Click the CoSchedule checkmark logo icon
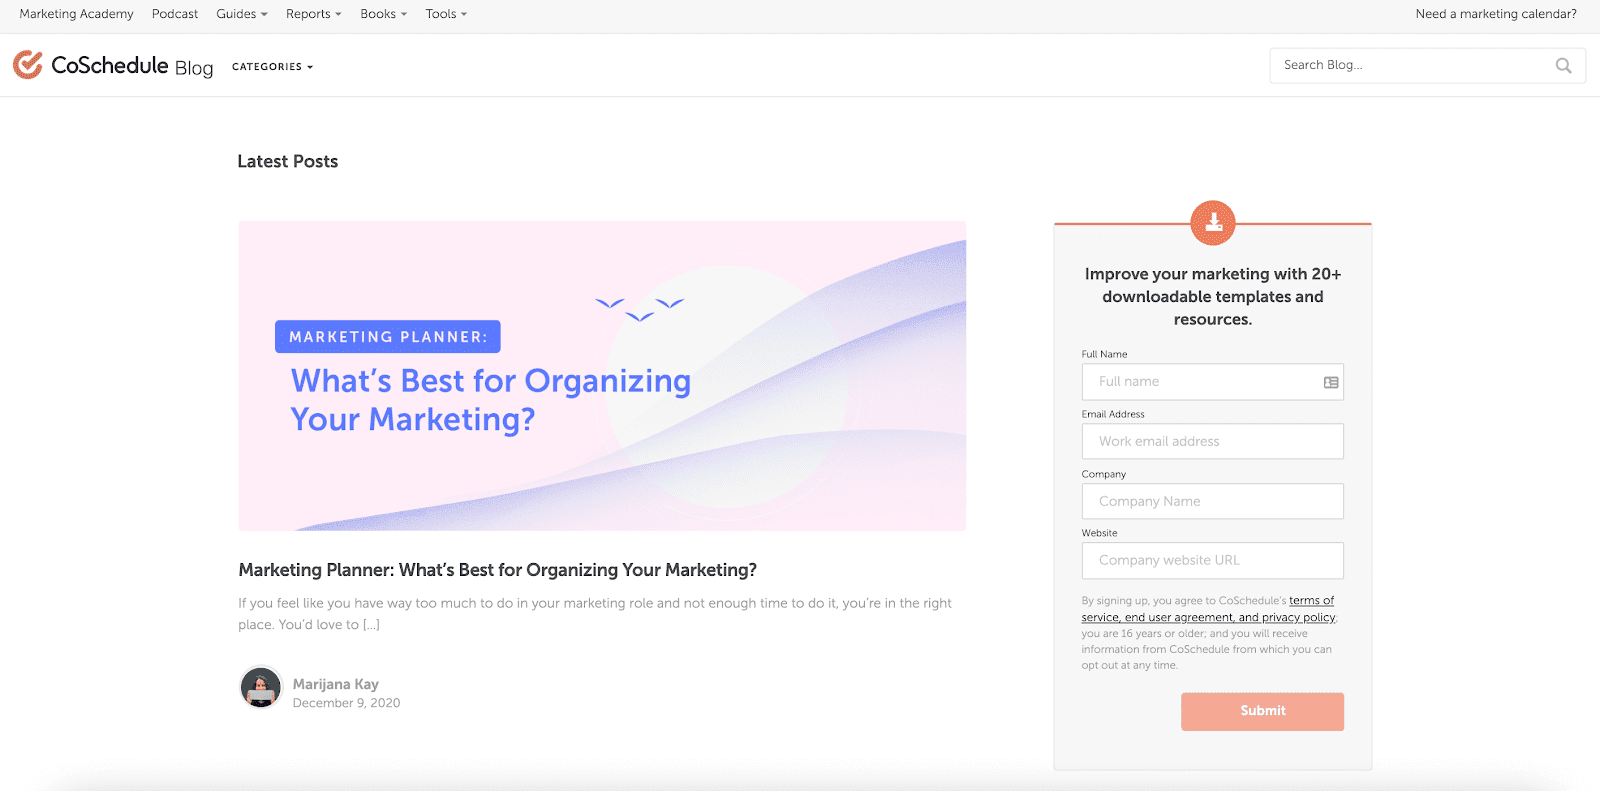The height and width of the screenshot is (791, 1600). coord(28,65)
